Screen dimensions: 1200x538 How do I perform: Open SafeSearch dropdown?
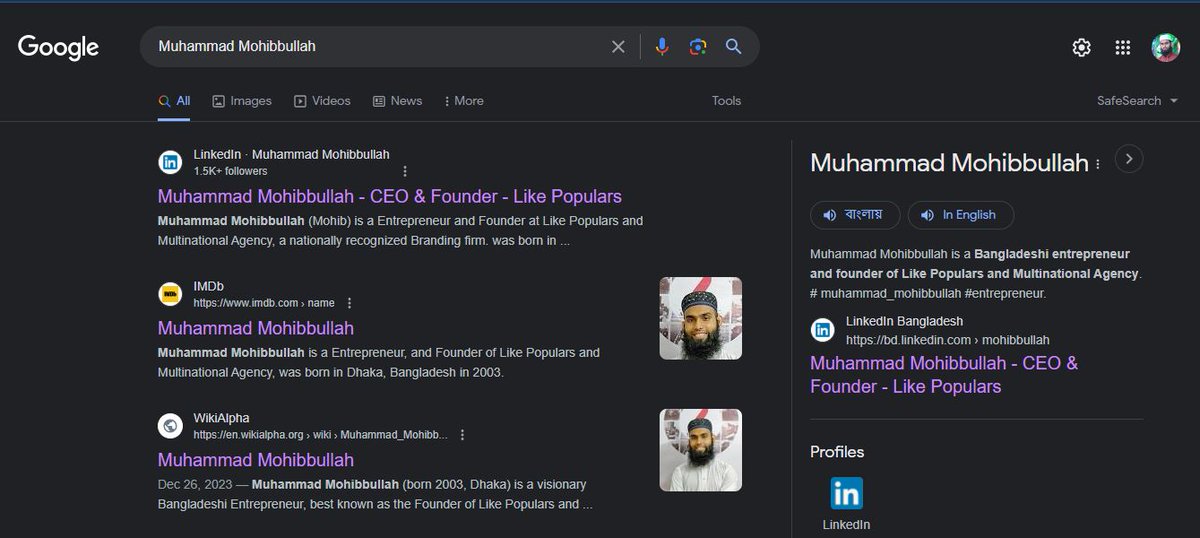[x=1137, y=101]
